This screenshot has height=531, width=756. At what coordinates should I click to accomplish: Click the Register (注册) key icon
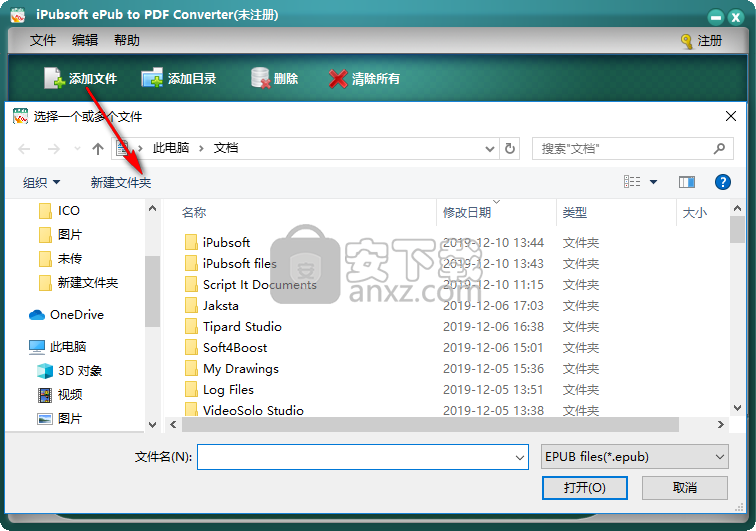[x=687, y=41]
